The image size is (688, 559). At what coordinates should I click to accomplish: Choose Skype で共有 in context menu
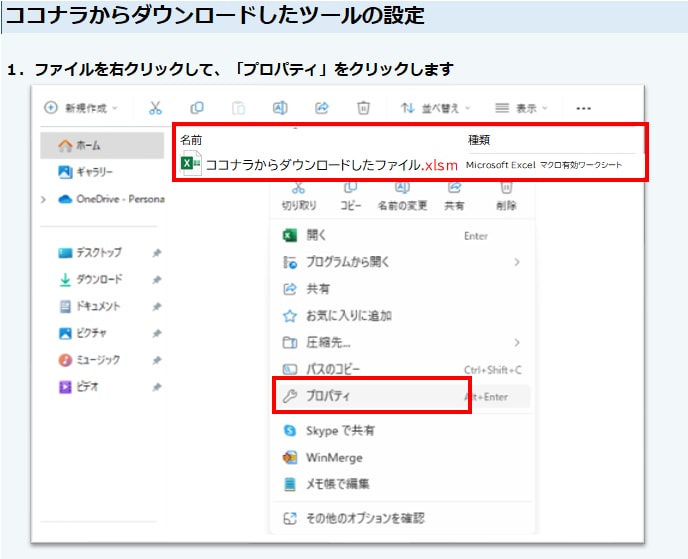(x=401, y=431)
